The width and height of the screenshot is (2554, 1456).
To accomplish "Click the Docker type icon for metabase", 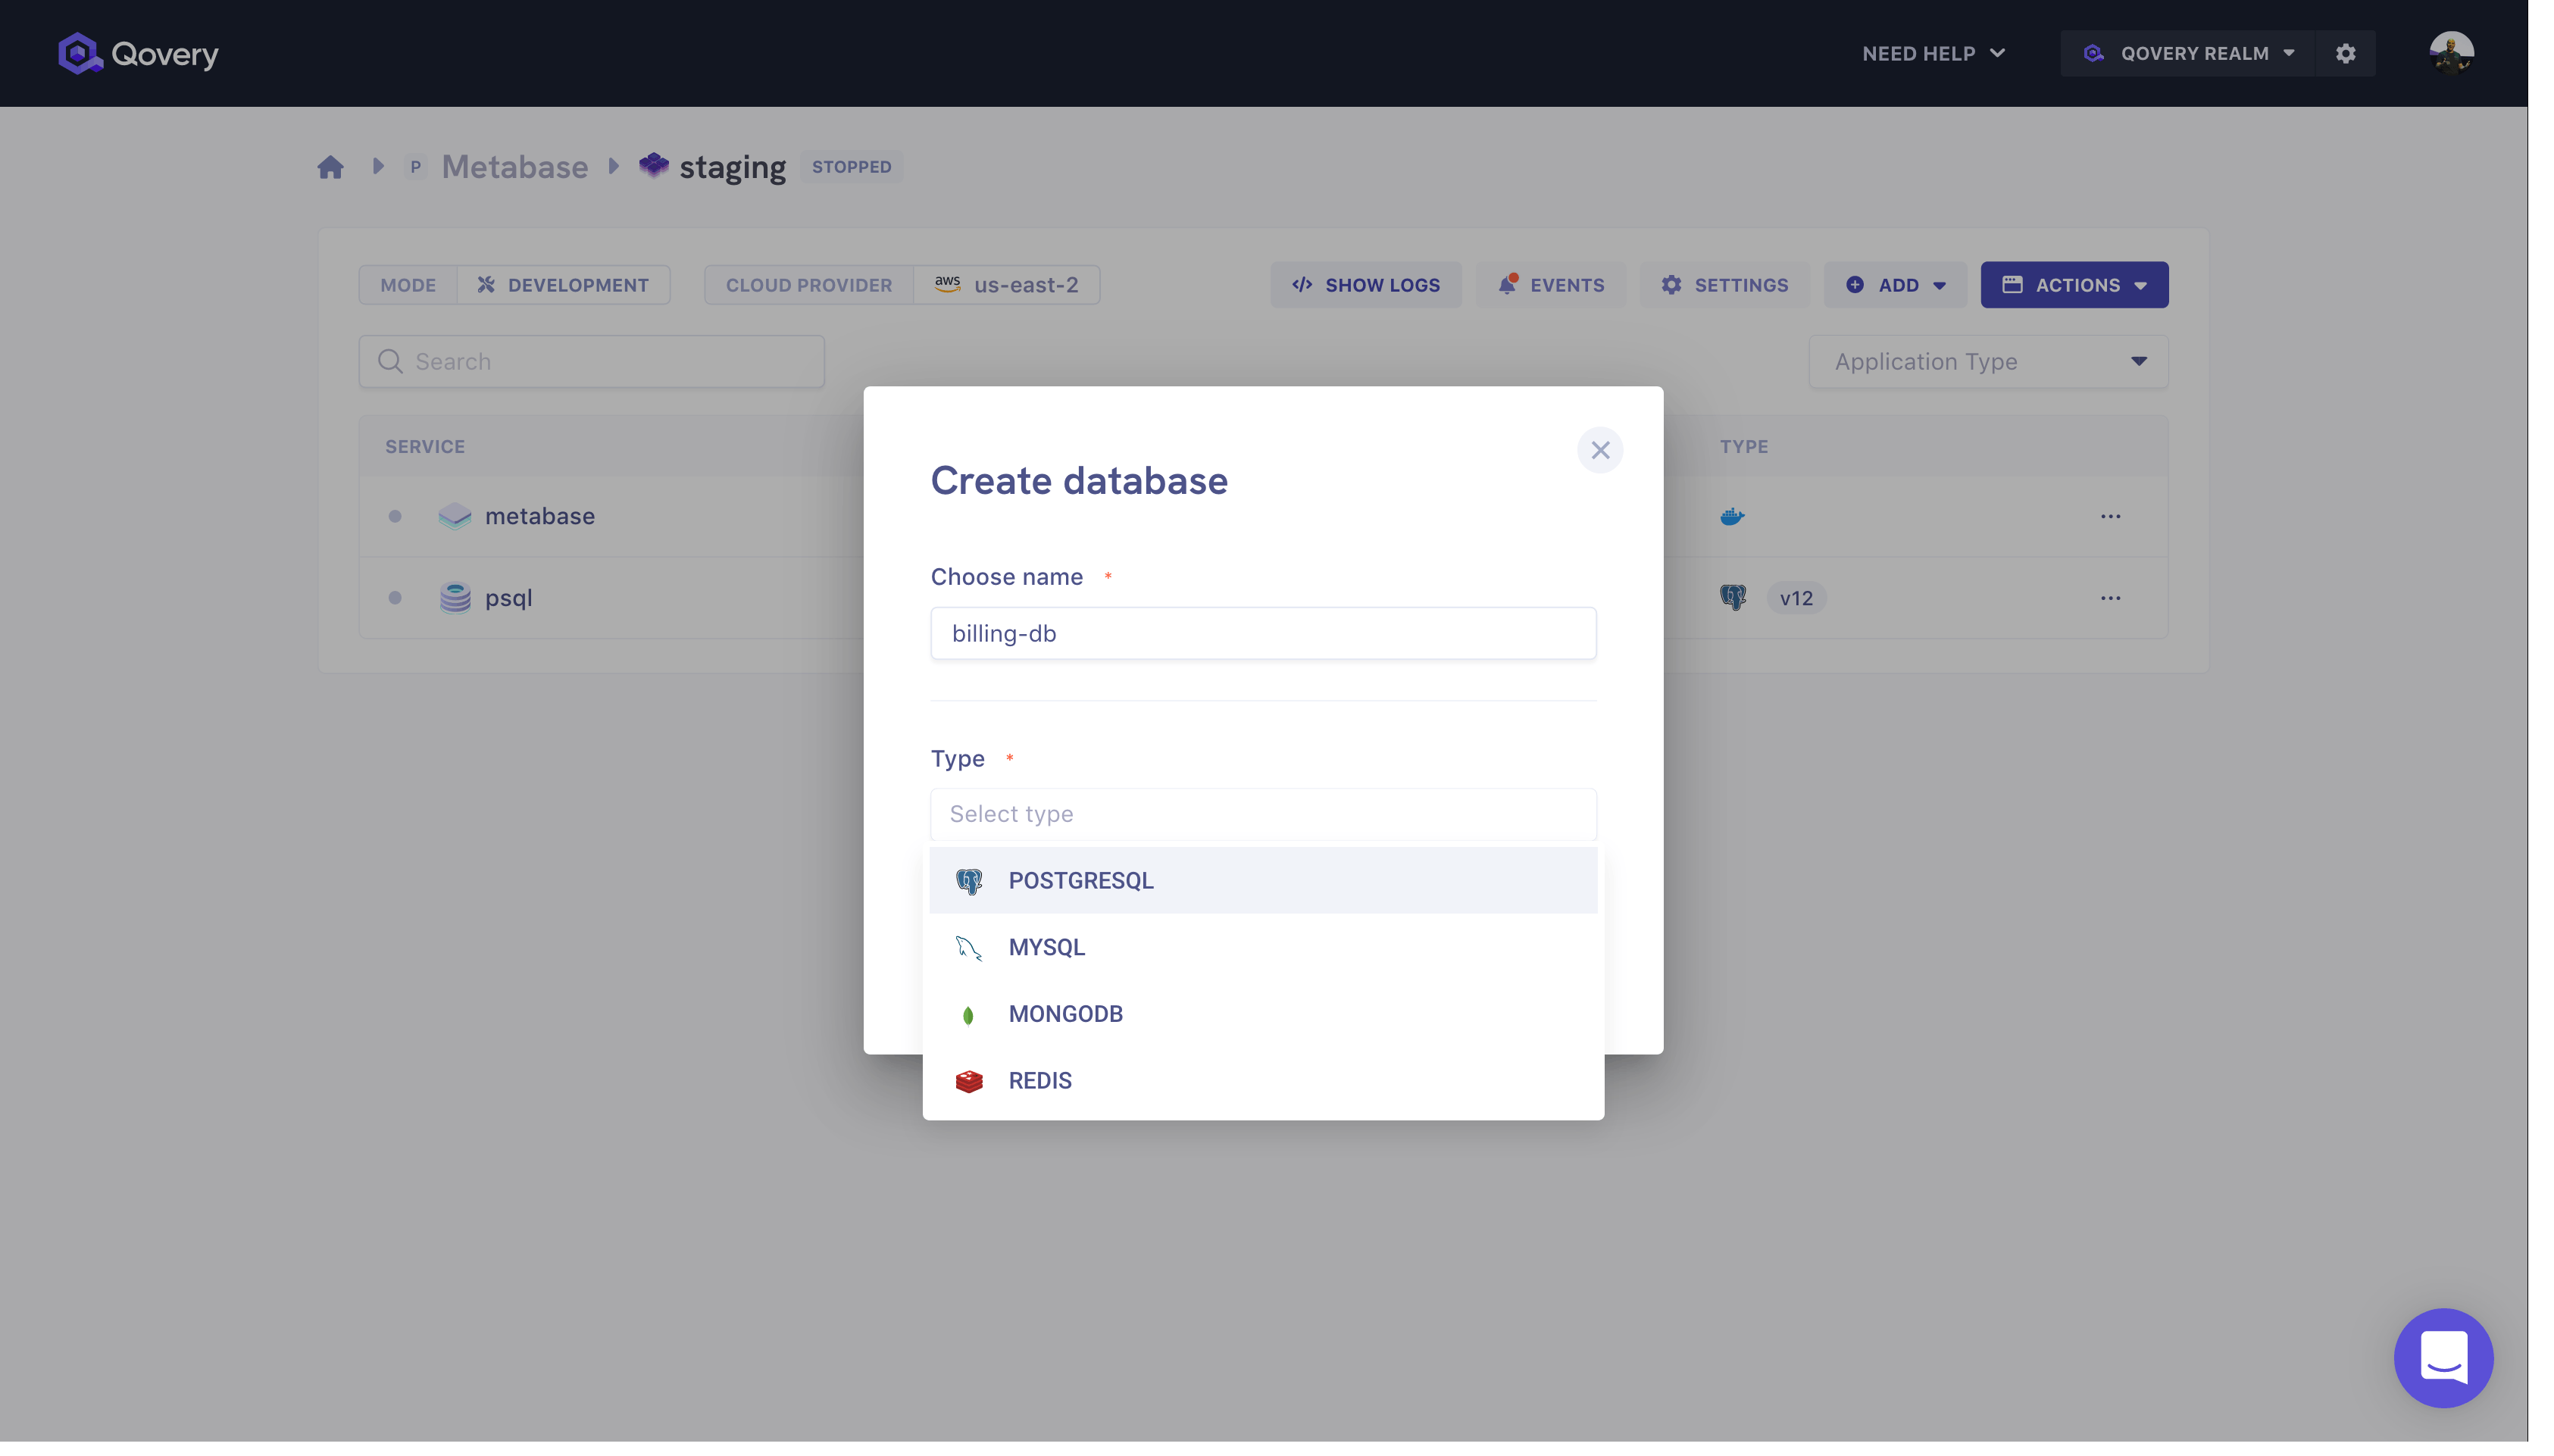I will 1732,517.
